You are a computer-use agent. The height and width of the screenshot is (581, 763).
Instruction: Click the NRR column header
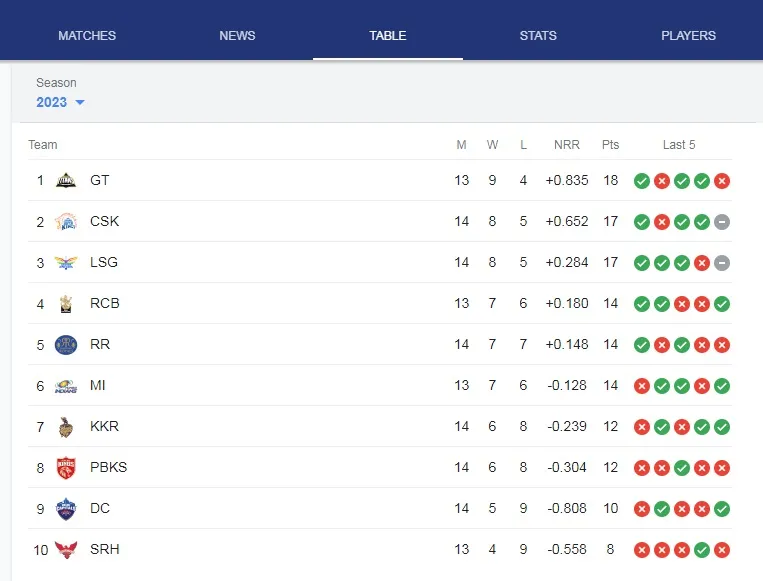pos(567,145)
